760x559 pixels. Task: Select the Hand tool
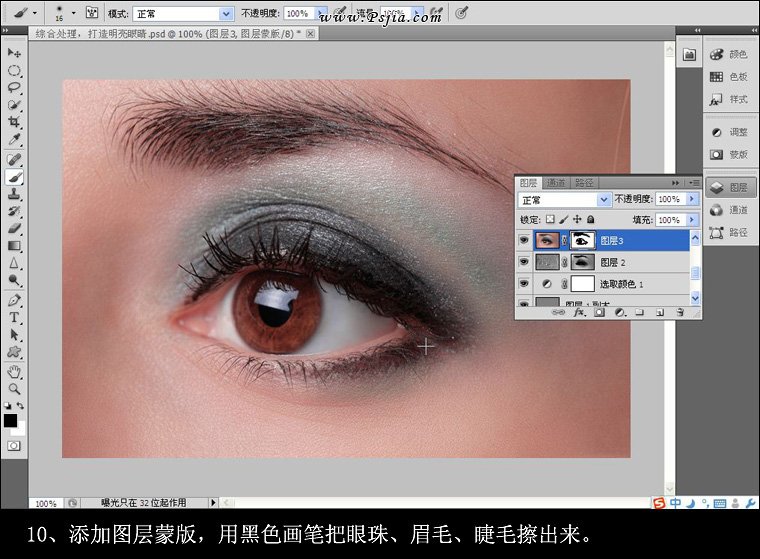point(14,372)
